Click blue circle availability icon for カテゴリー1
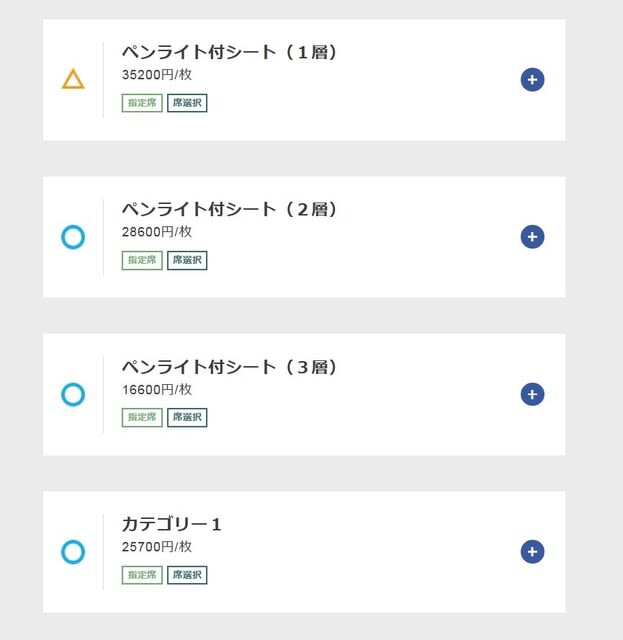 73,552
